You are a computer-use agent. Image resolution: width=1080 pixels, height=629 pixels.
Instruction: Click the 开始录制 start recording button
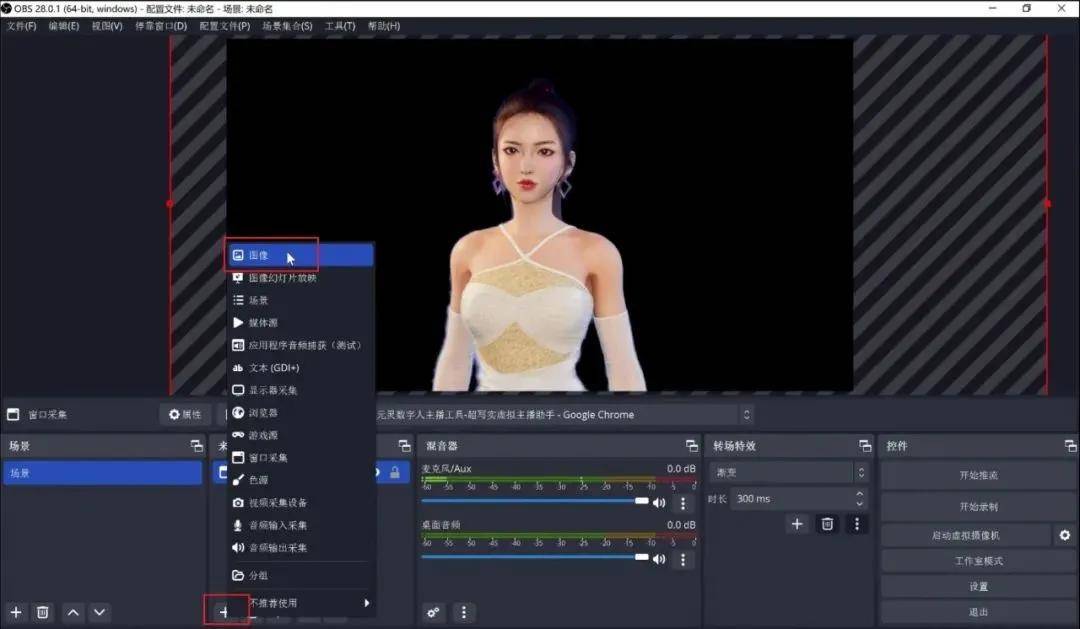tap(978, 506)
